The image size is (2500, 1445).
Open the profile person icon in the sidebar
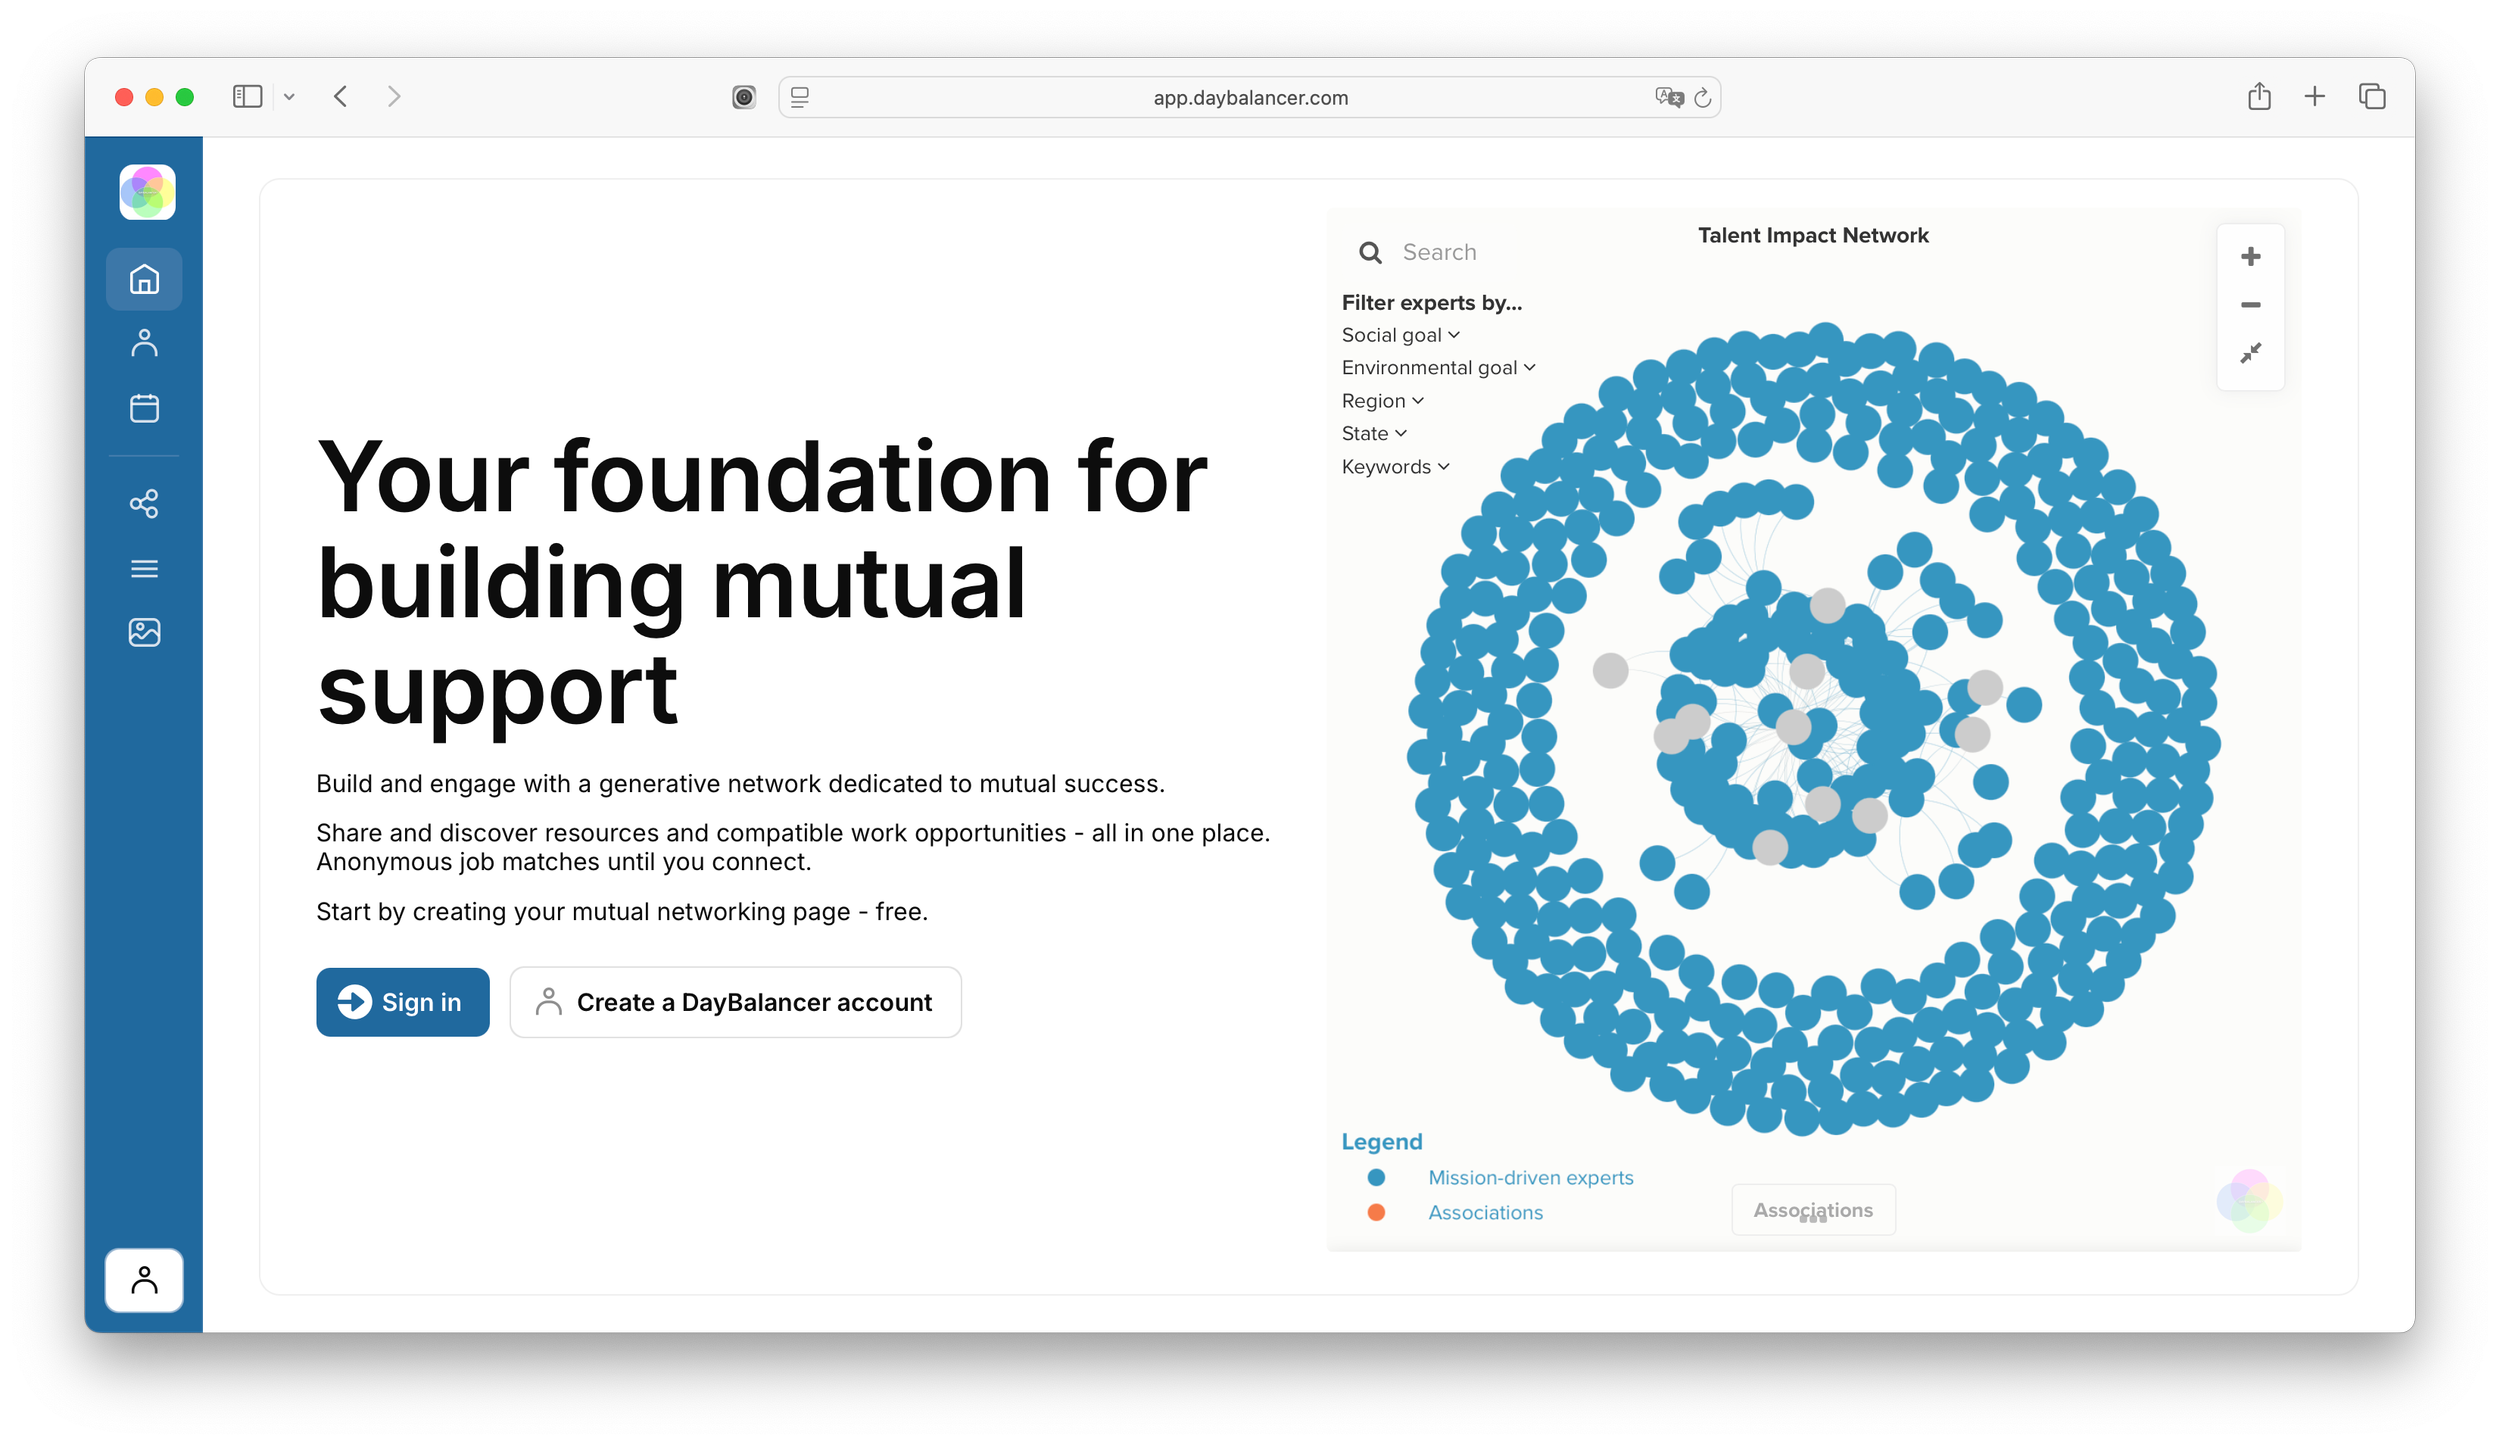pos(144,343)
